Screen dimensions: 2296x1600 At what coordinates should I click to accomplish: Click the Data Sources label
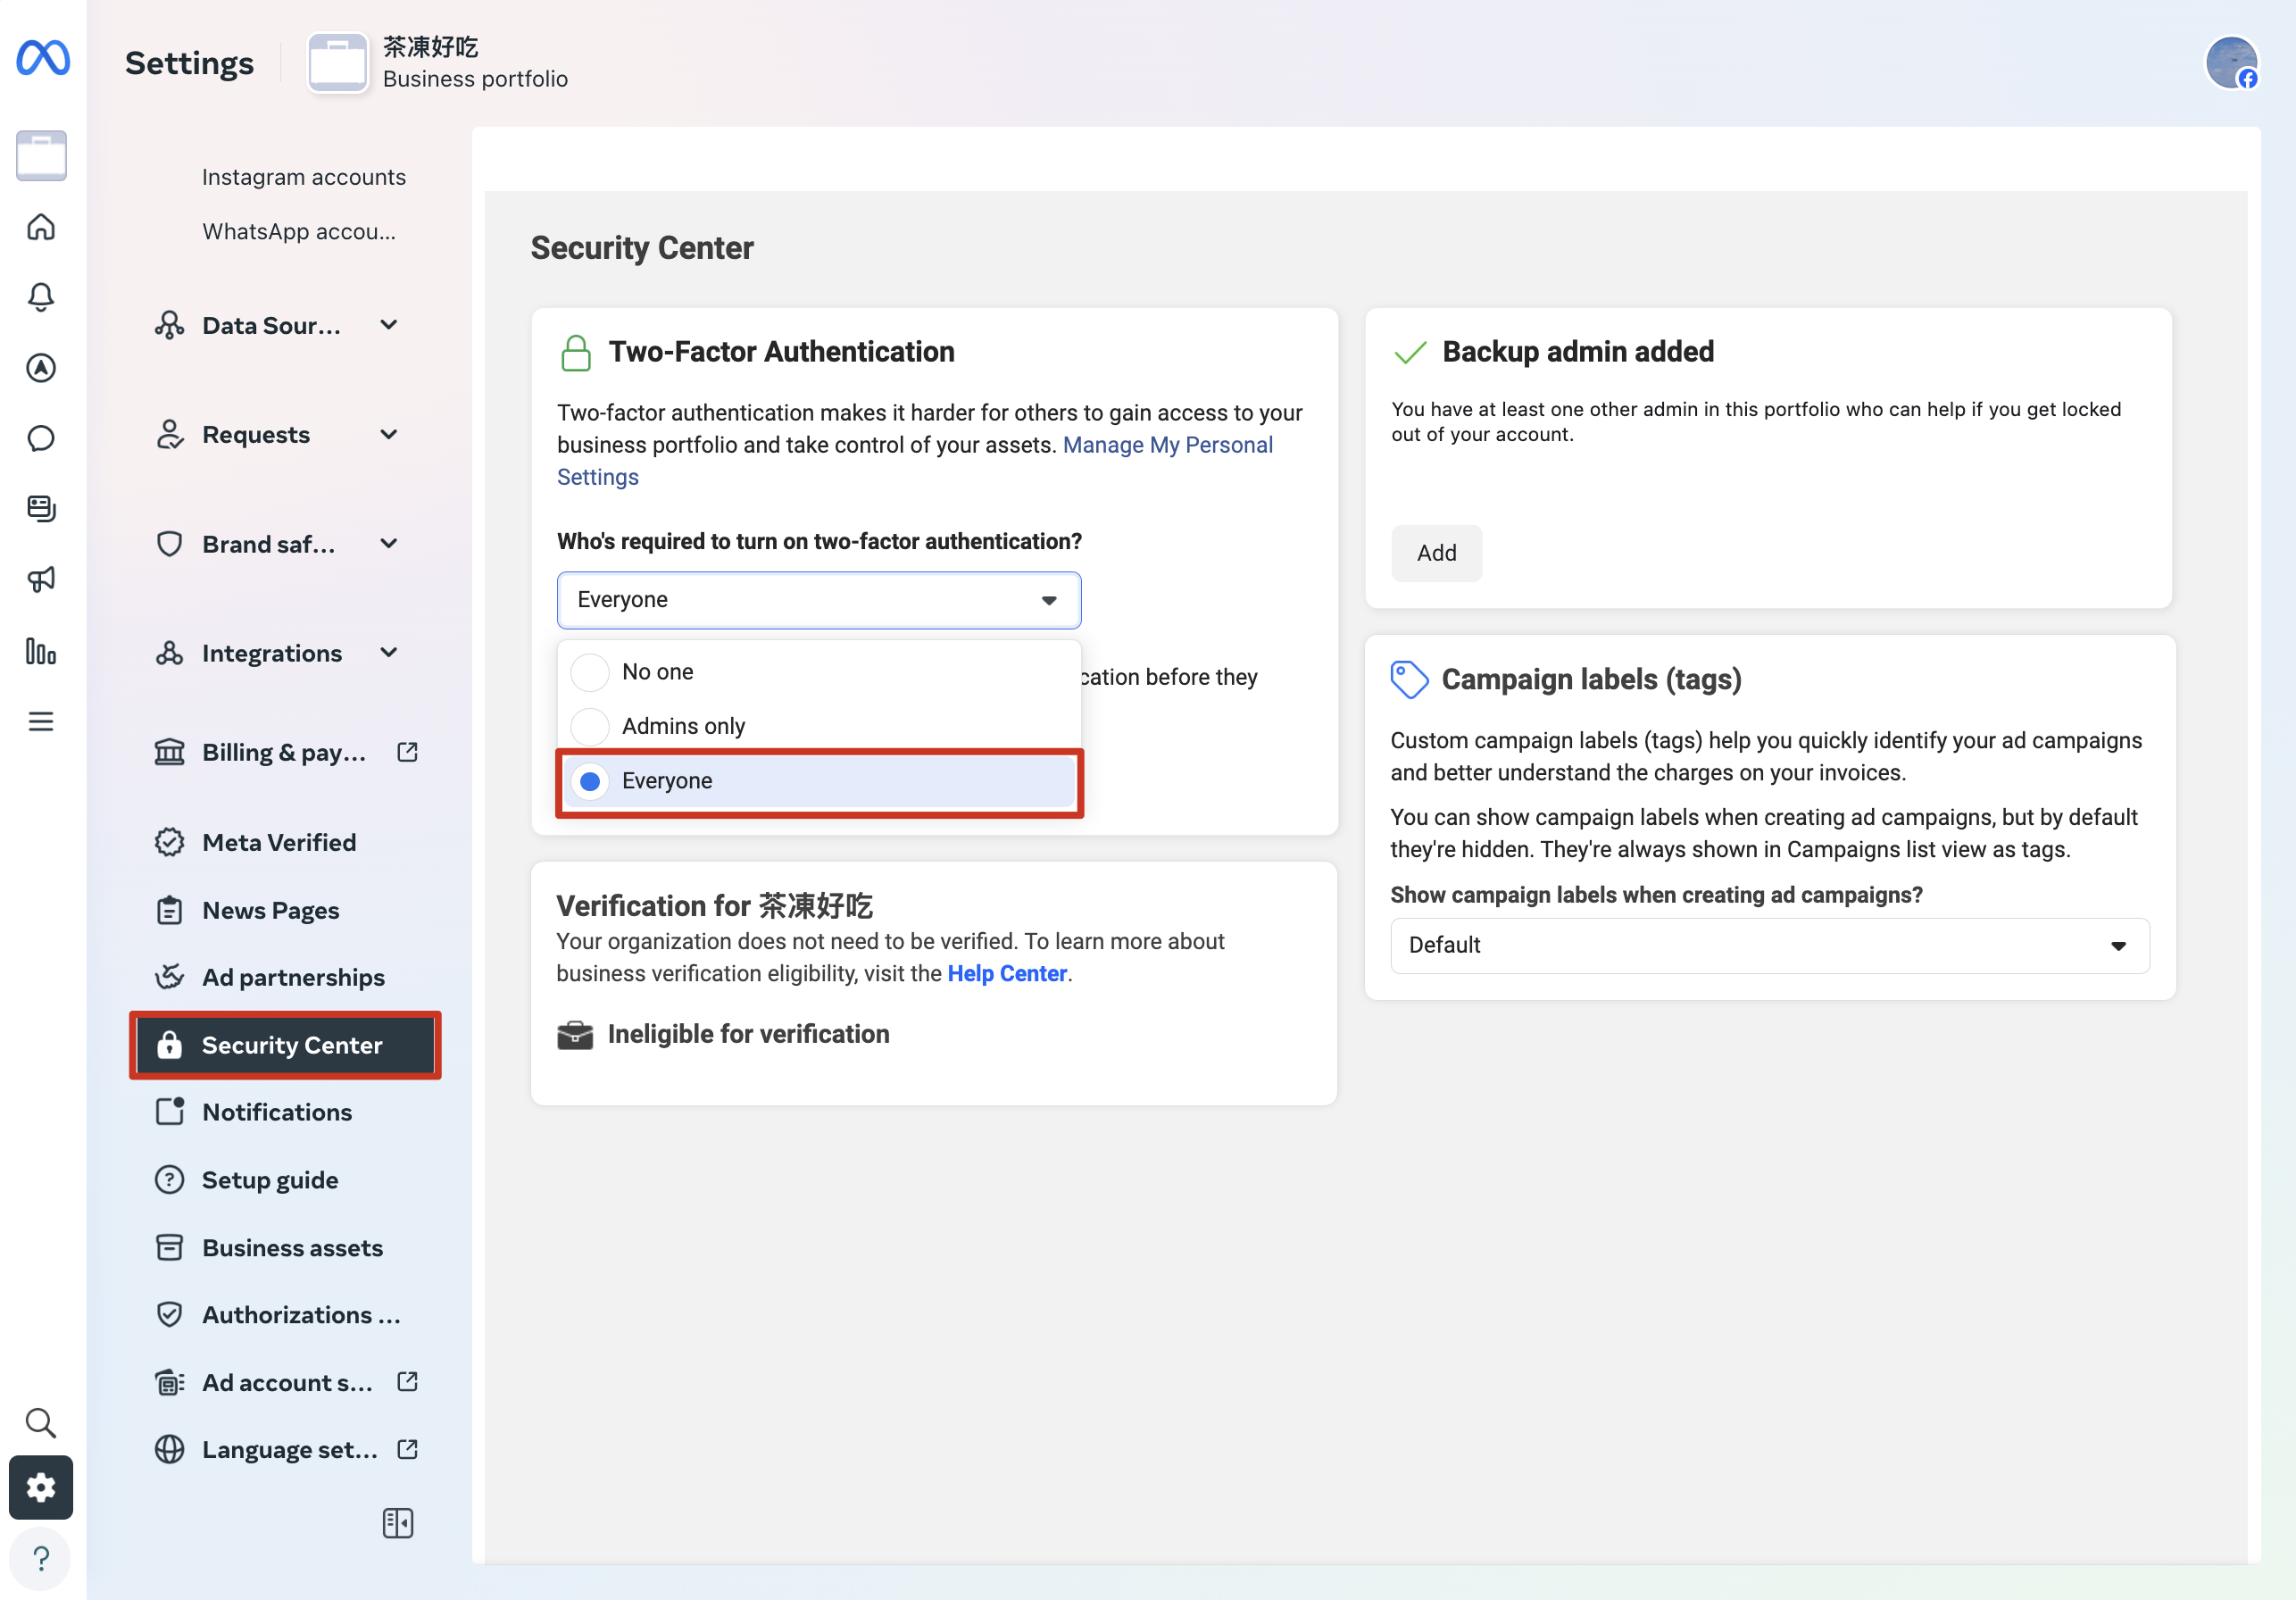pyautogui.click(x=271, y=325)
